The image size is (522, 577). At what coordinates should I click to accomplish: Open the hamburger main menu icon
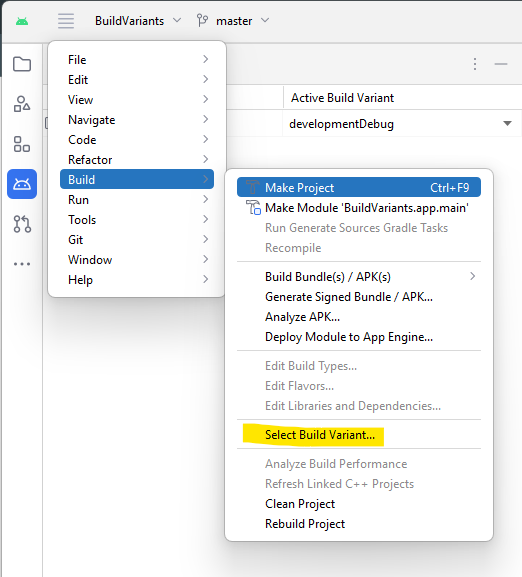click(66, 21)
